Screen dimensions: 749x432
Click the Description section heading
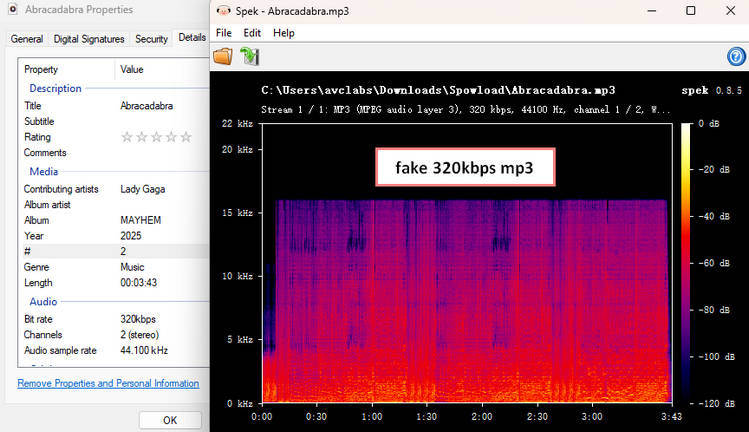point(55,88)
